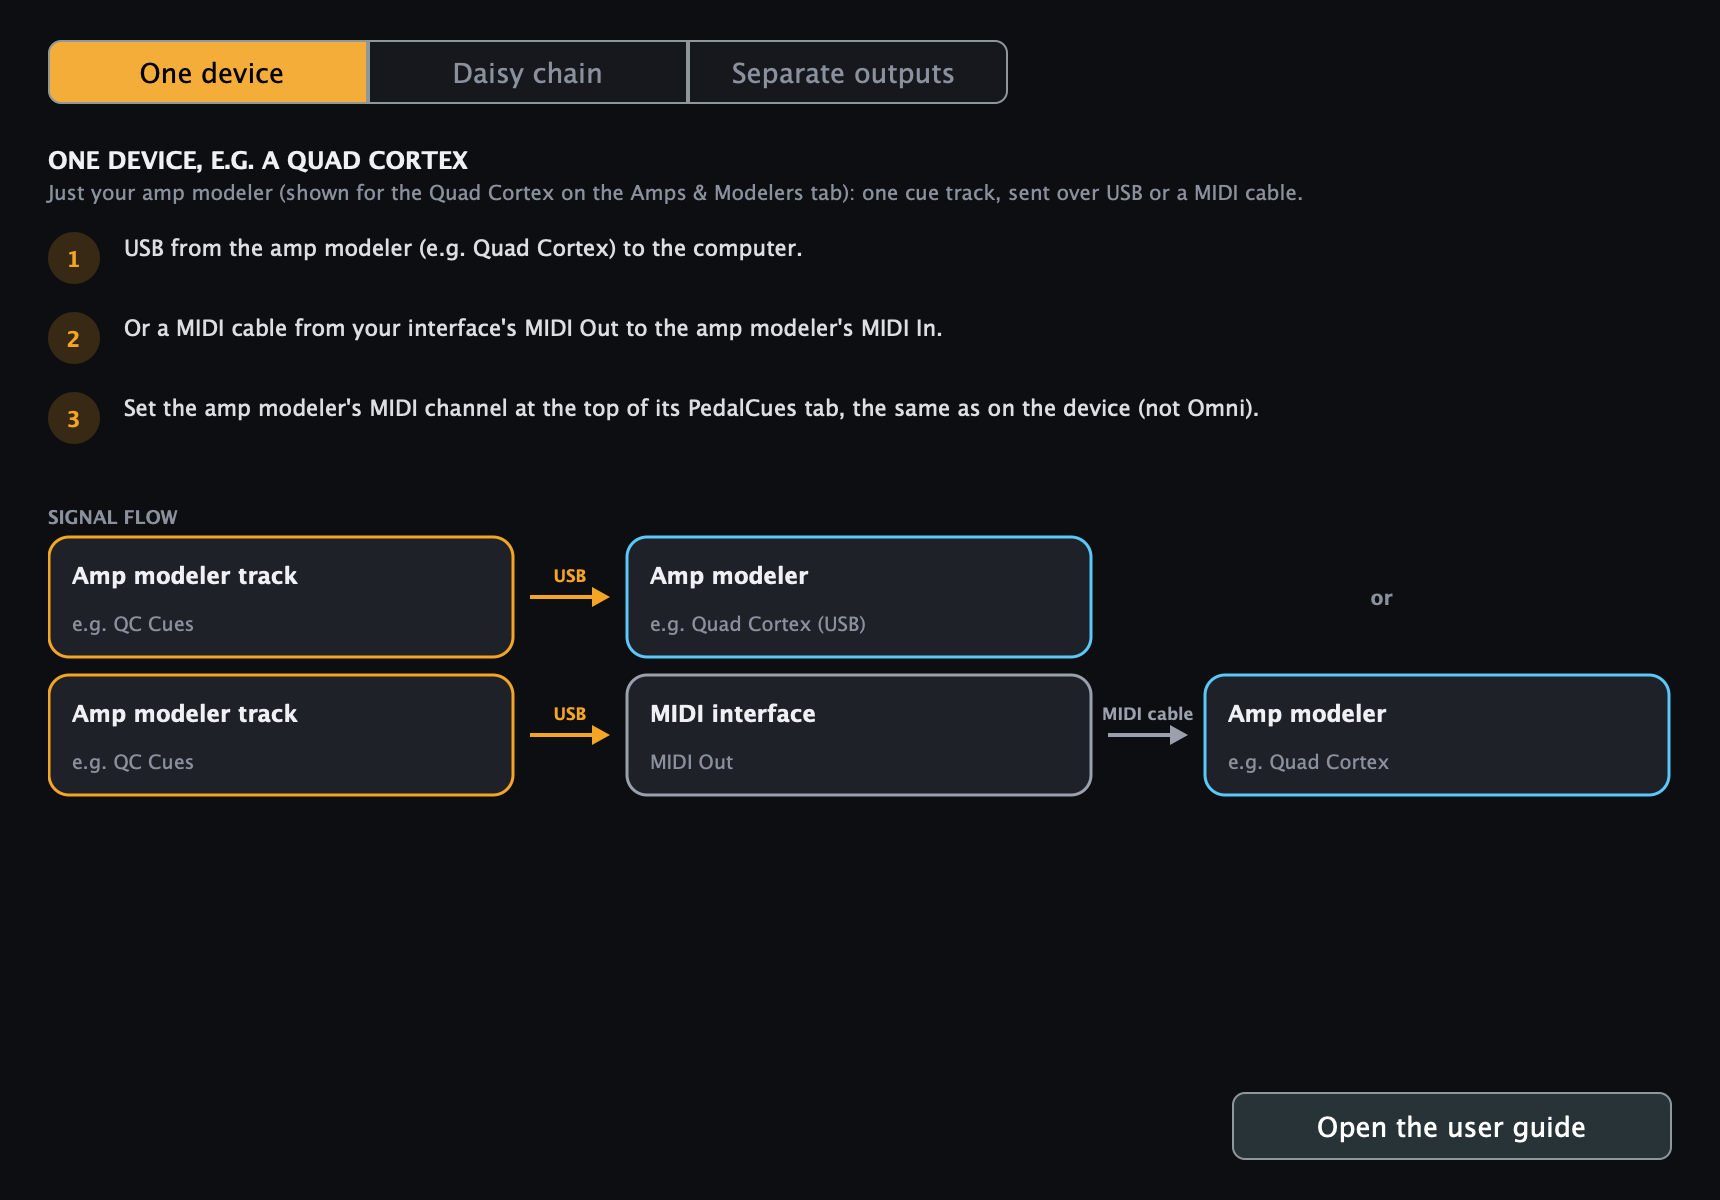Click the 'ONE DEVICE, E.G. A QUAD CORTEX' heading
Screen dimensions: 1720x1200
(258, 160)
